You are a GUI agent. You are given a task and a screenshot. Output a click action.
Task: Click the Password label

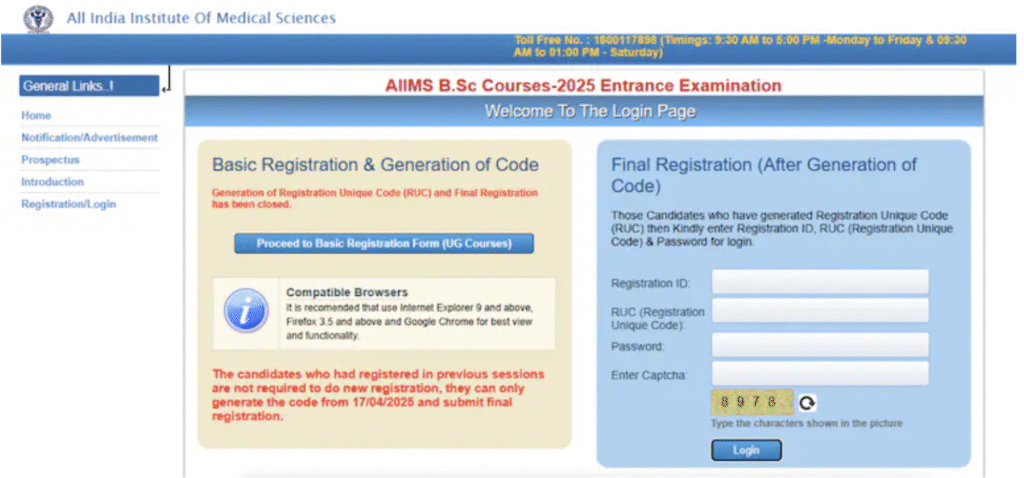(637, 346)
